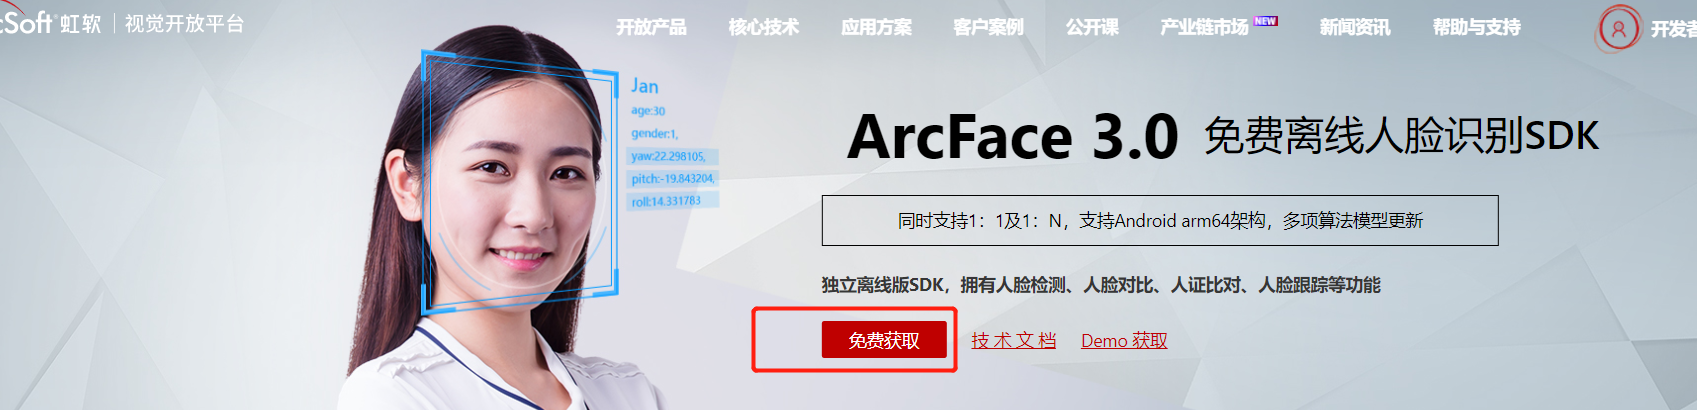Follow the Demo 获取 link
Screen dimensions: 1697x410
[x=1124, y=340]
